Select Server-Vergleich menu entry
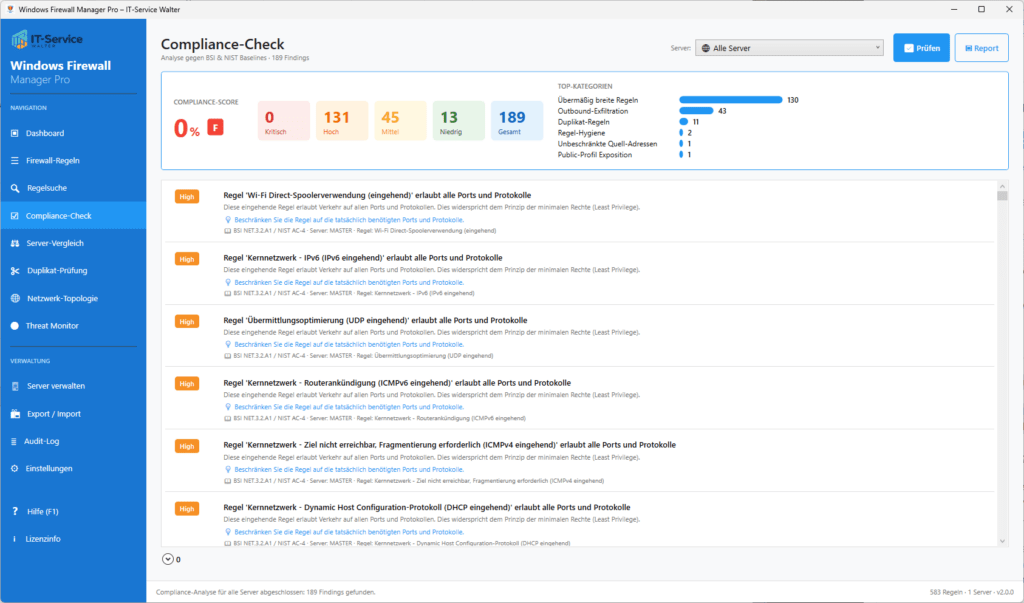Screen dimensions: 1024x603 click(73, 243)
